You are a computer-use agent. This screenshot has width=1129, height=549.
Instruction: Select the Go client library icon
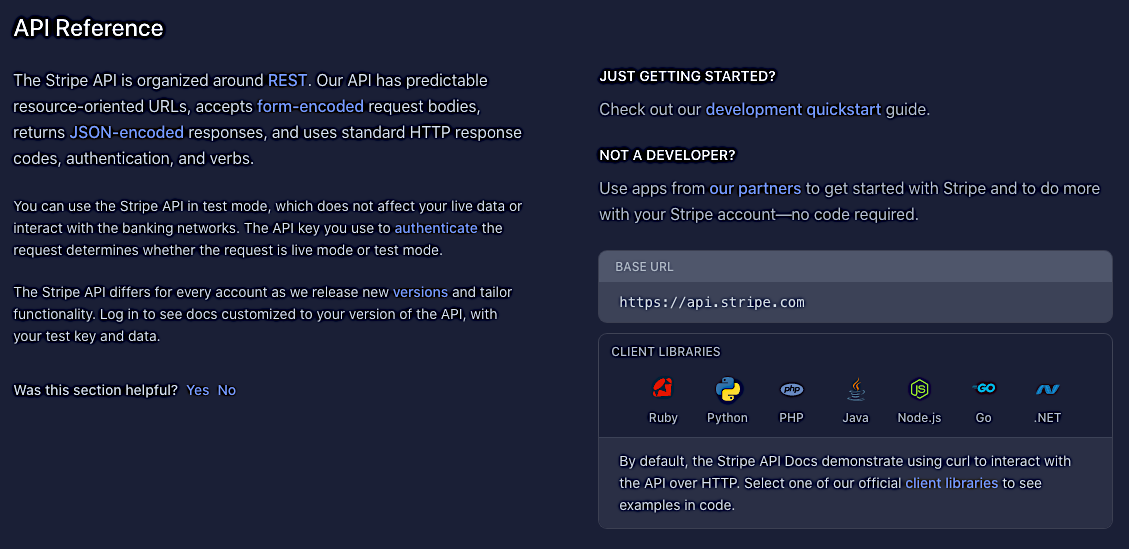click(984, 389)
